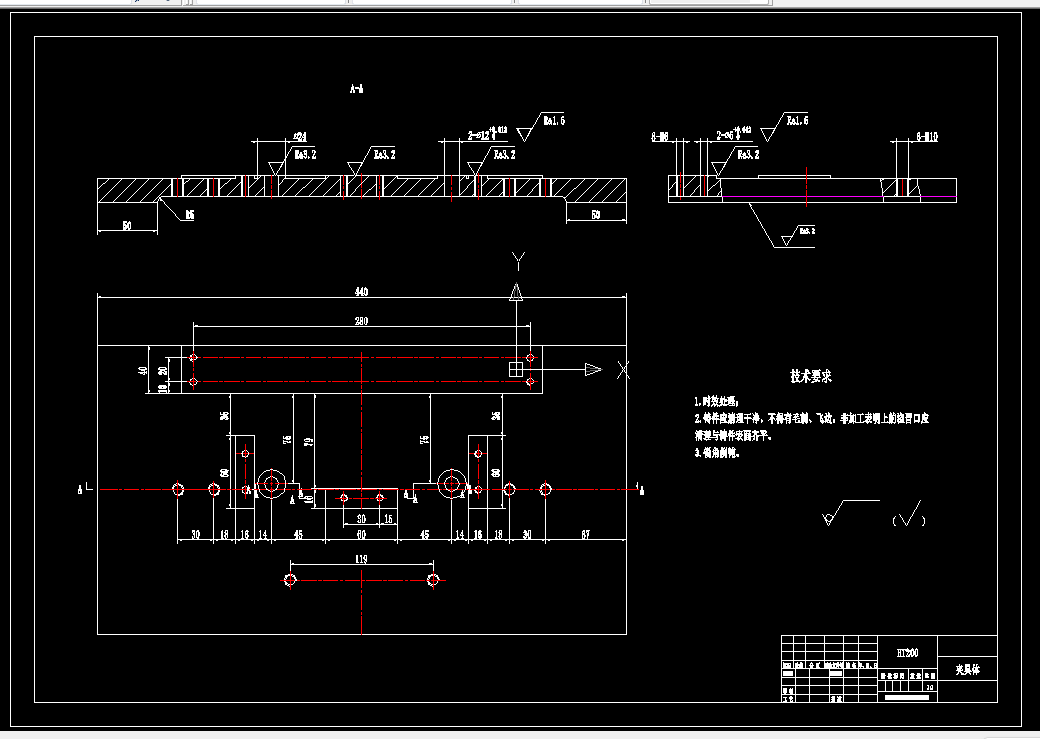The height and width of the screenshot is (739, 1040).
Task: Click the small Ra3.2 symbol below side view
Action: click(798, 235)
